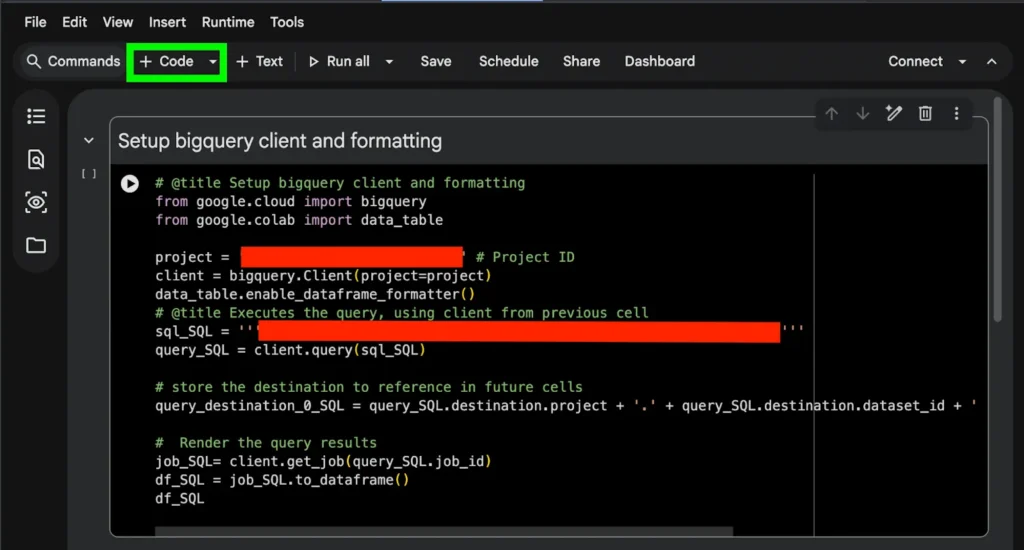
Task: Click the Schedule button
Action: (x=508, y=61)
